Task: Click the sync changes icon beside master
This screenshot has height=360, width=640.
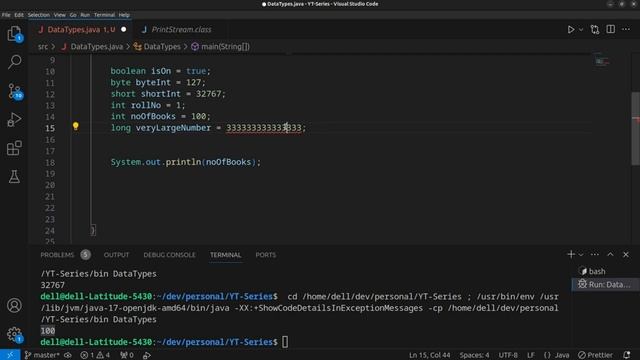Action: [x=68, y=355]
